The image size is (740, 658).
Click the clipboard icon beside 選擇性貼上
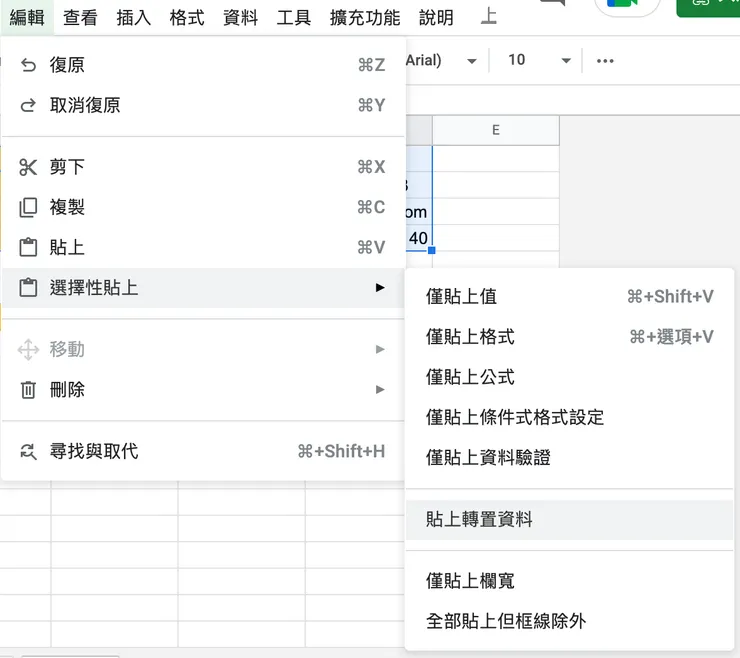click(28, 288)
